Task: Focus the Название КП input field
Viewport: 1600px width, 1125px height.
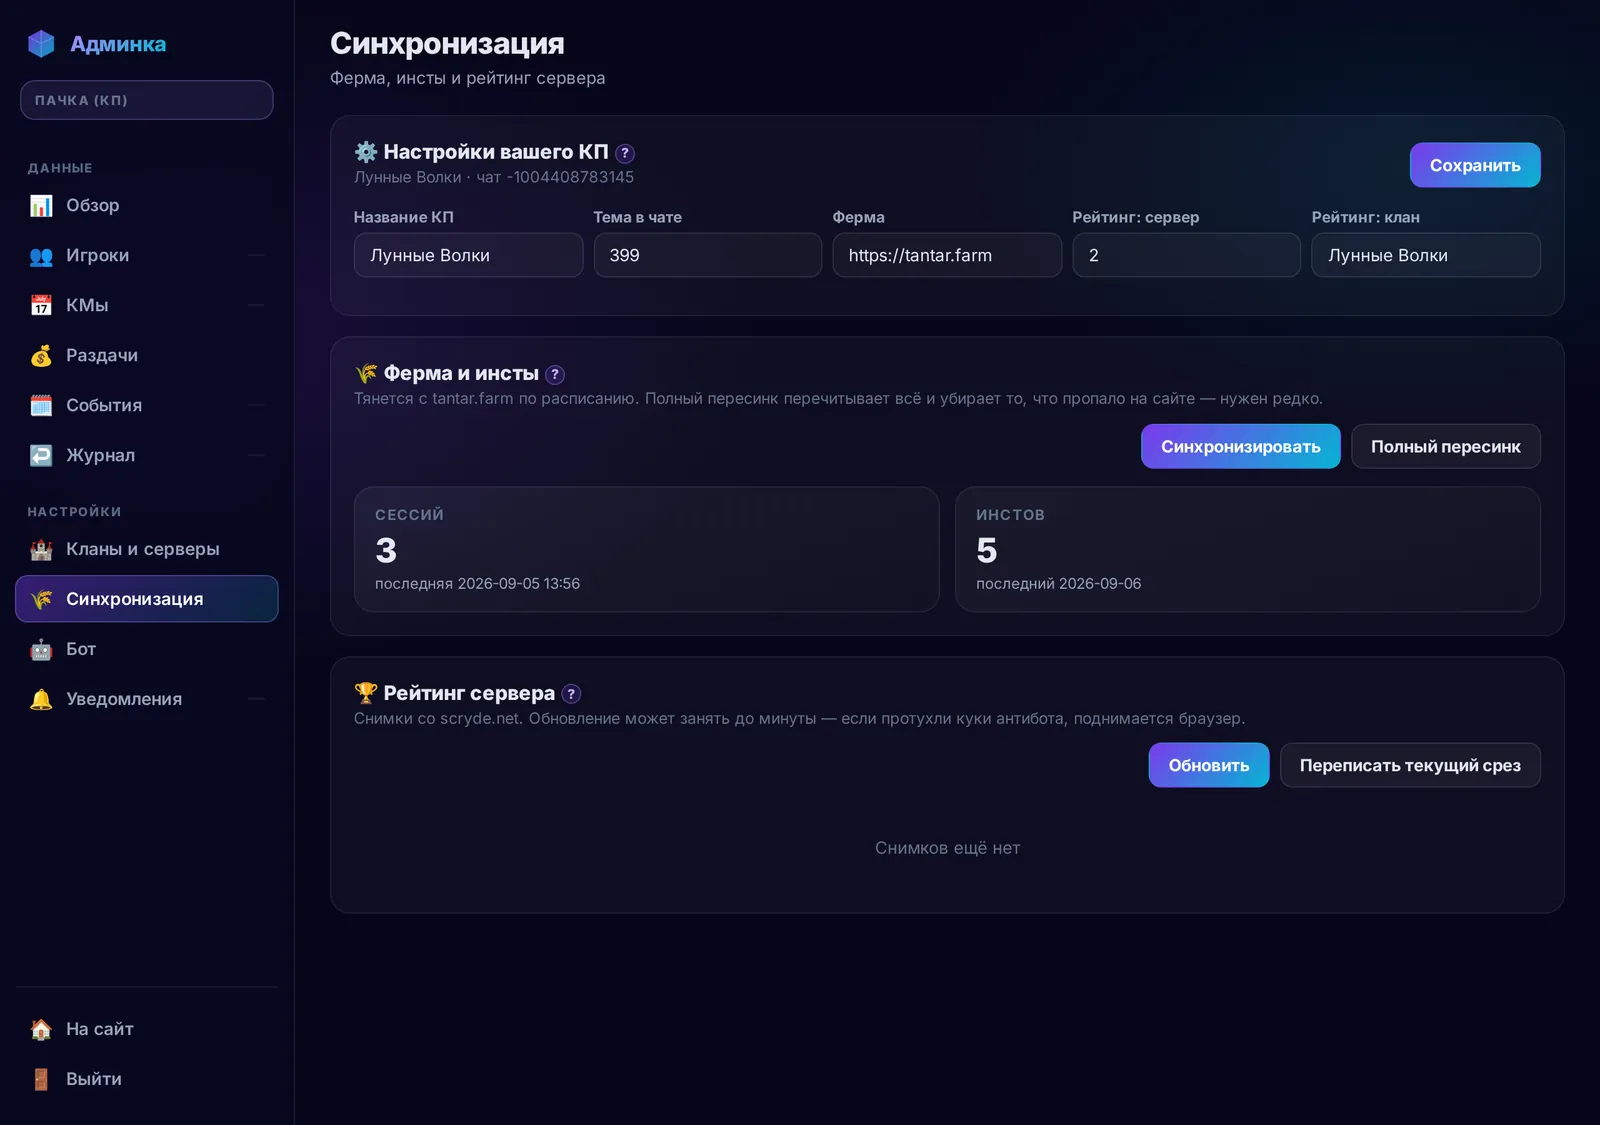Action: (x=468, y=255)
